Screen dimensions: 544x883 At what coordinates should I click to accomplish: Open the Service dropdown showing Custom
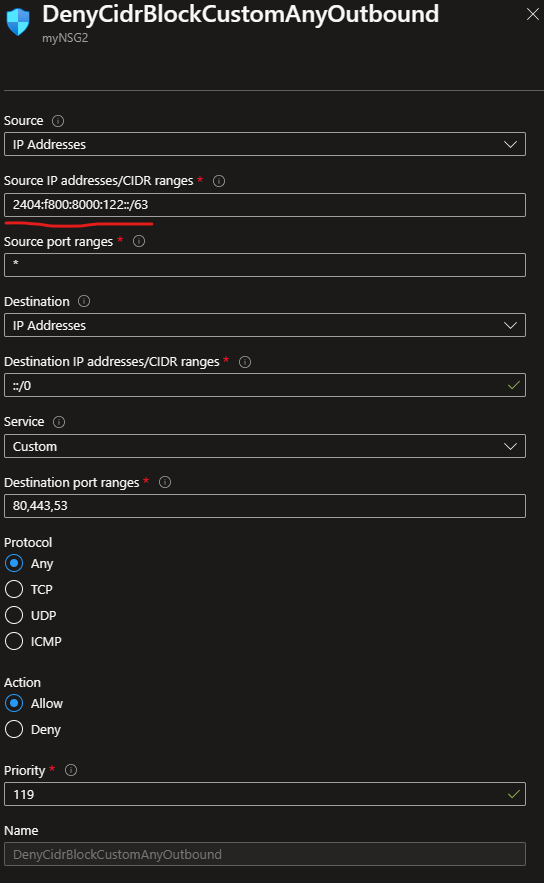click(x=265, y=446)
